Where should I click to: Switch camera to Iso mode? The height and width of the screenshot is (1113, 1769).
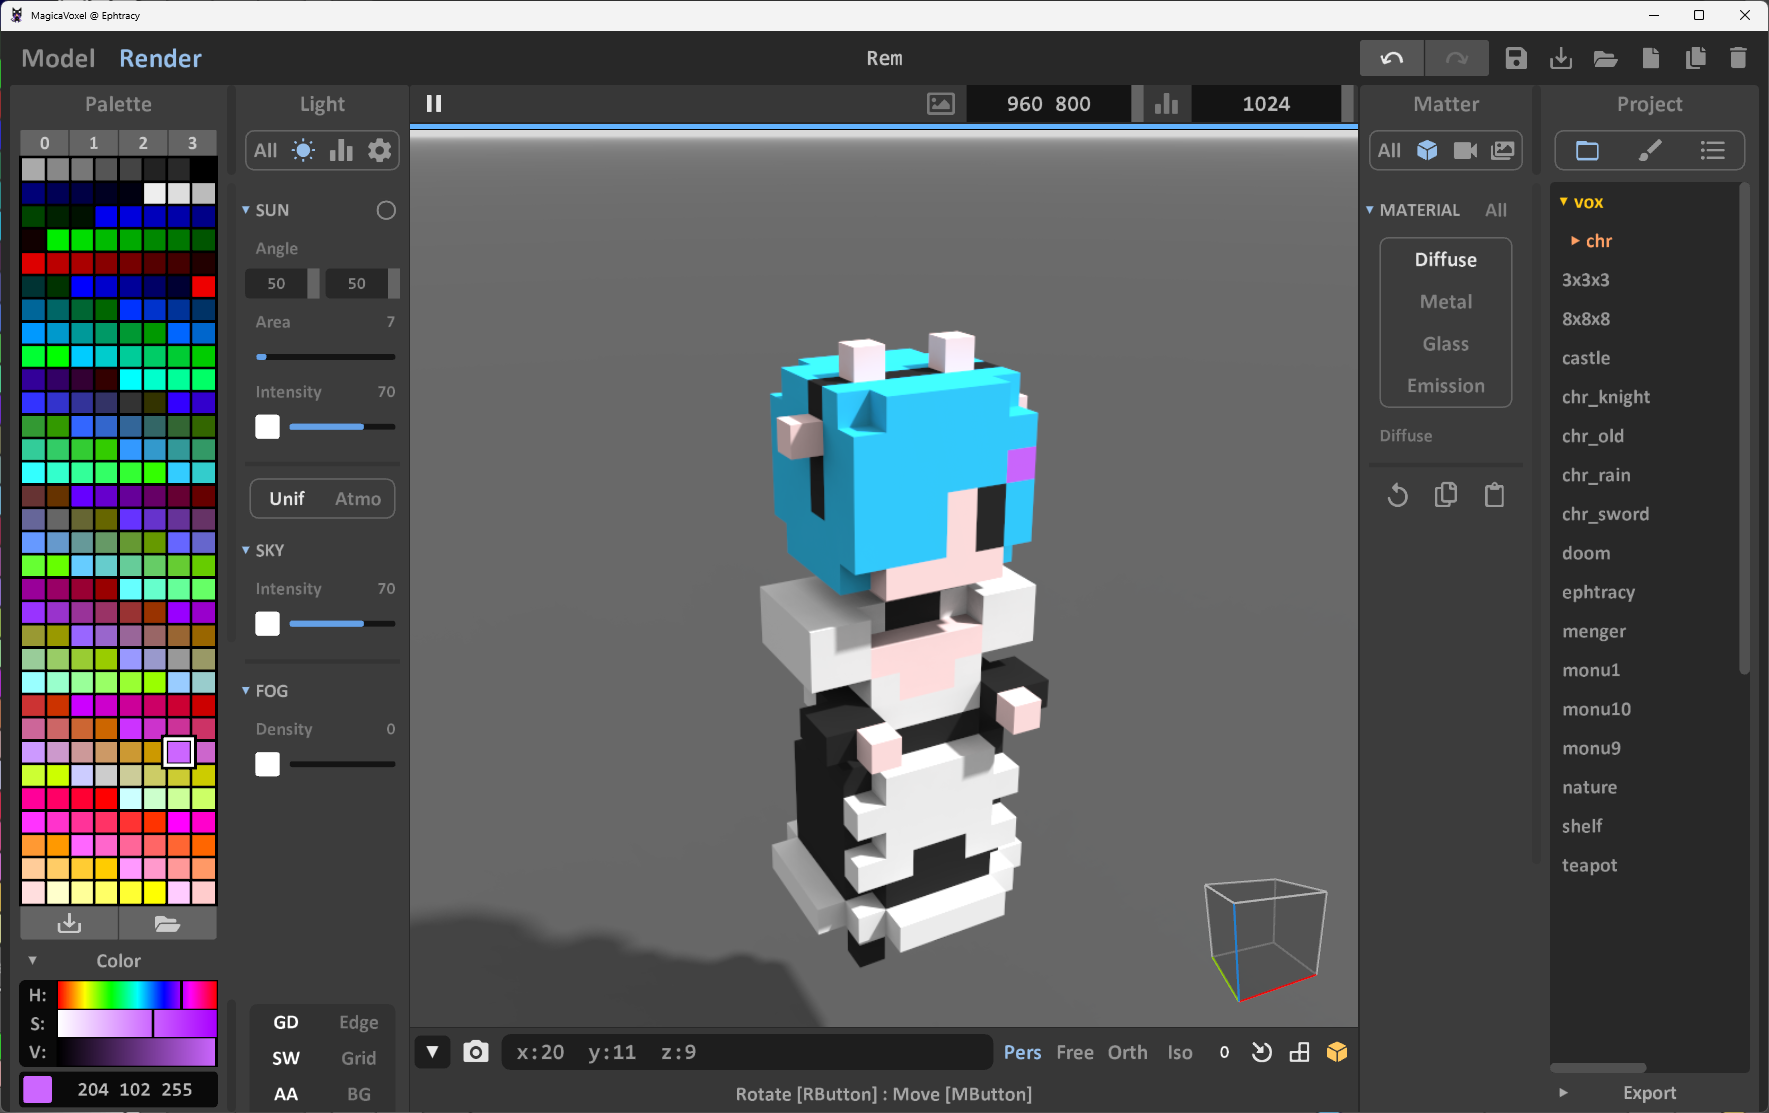1180,1052
